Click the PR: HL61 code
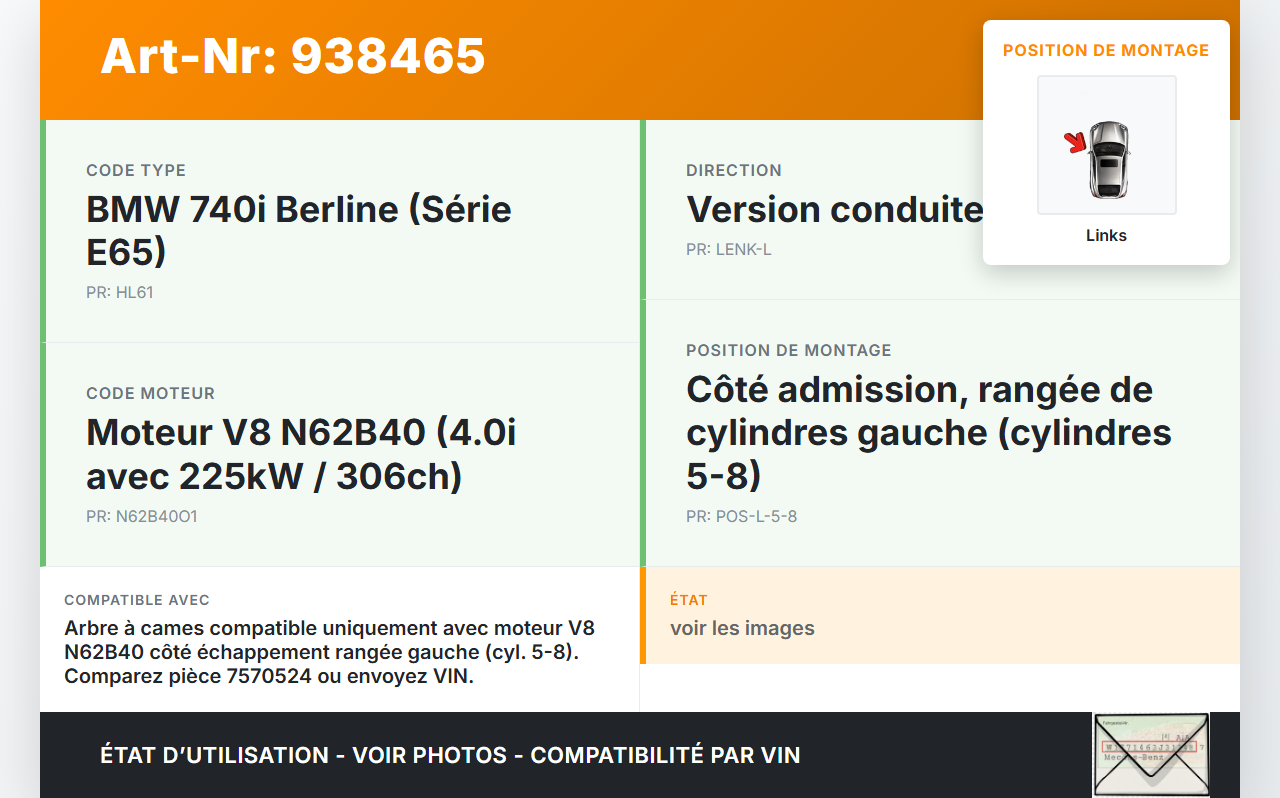 (x=120, y=293)
